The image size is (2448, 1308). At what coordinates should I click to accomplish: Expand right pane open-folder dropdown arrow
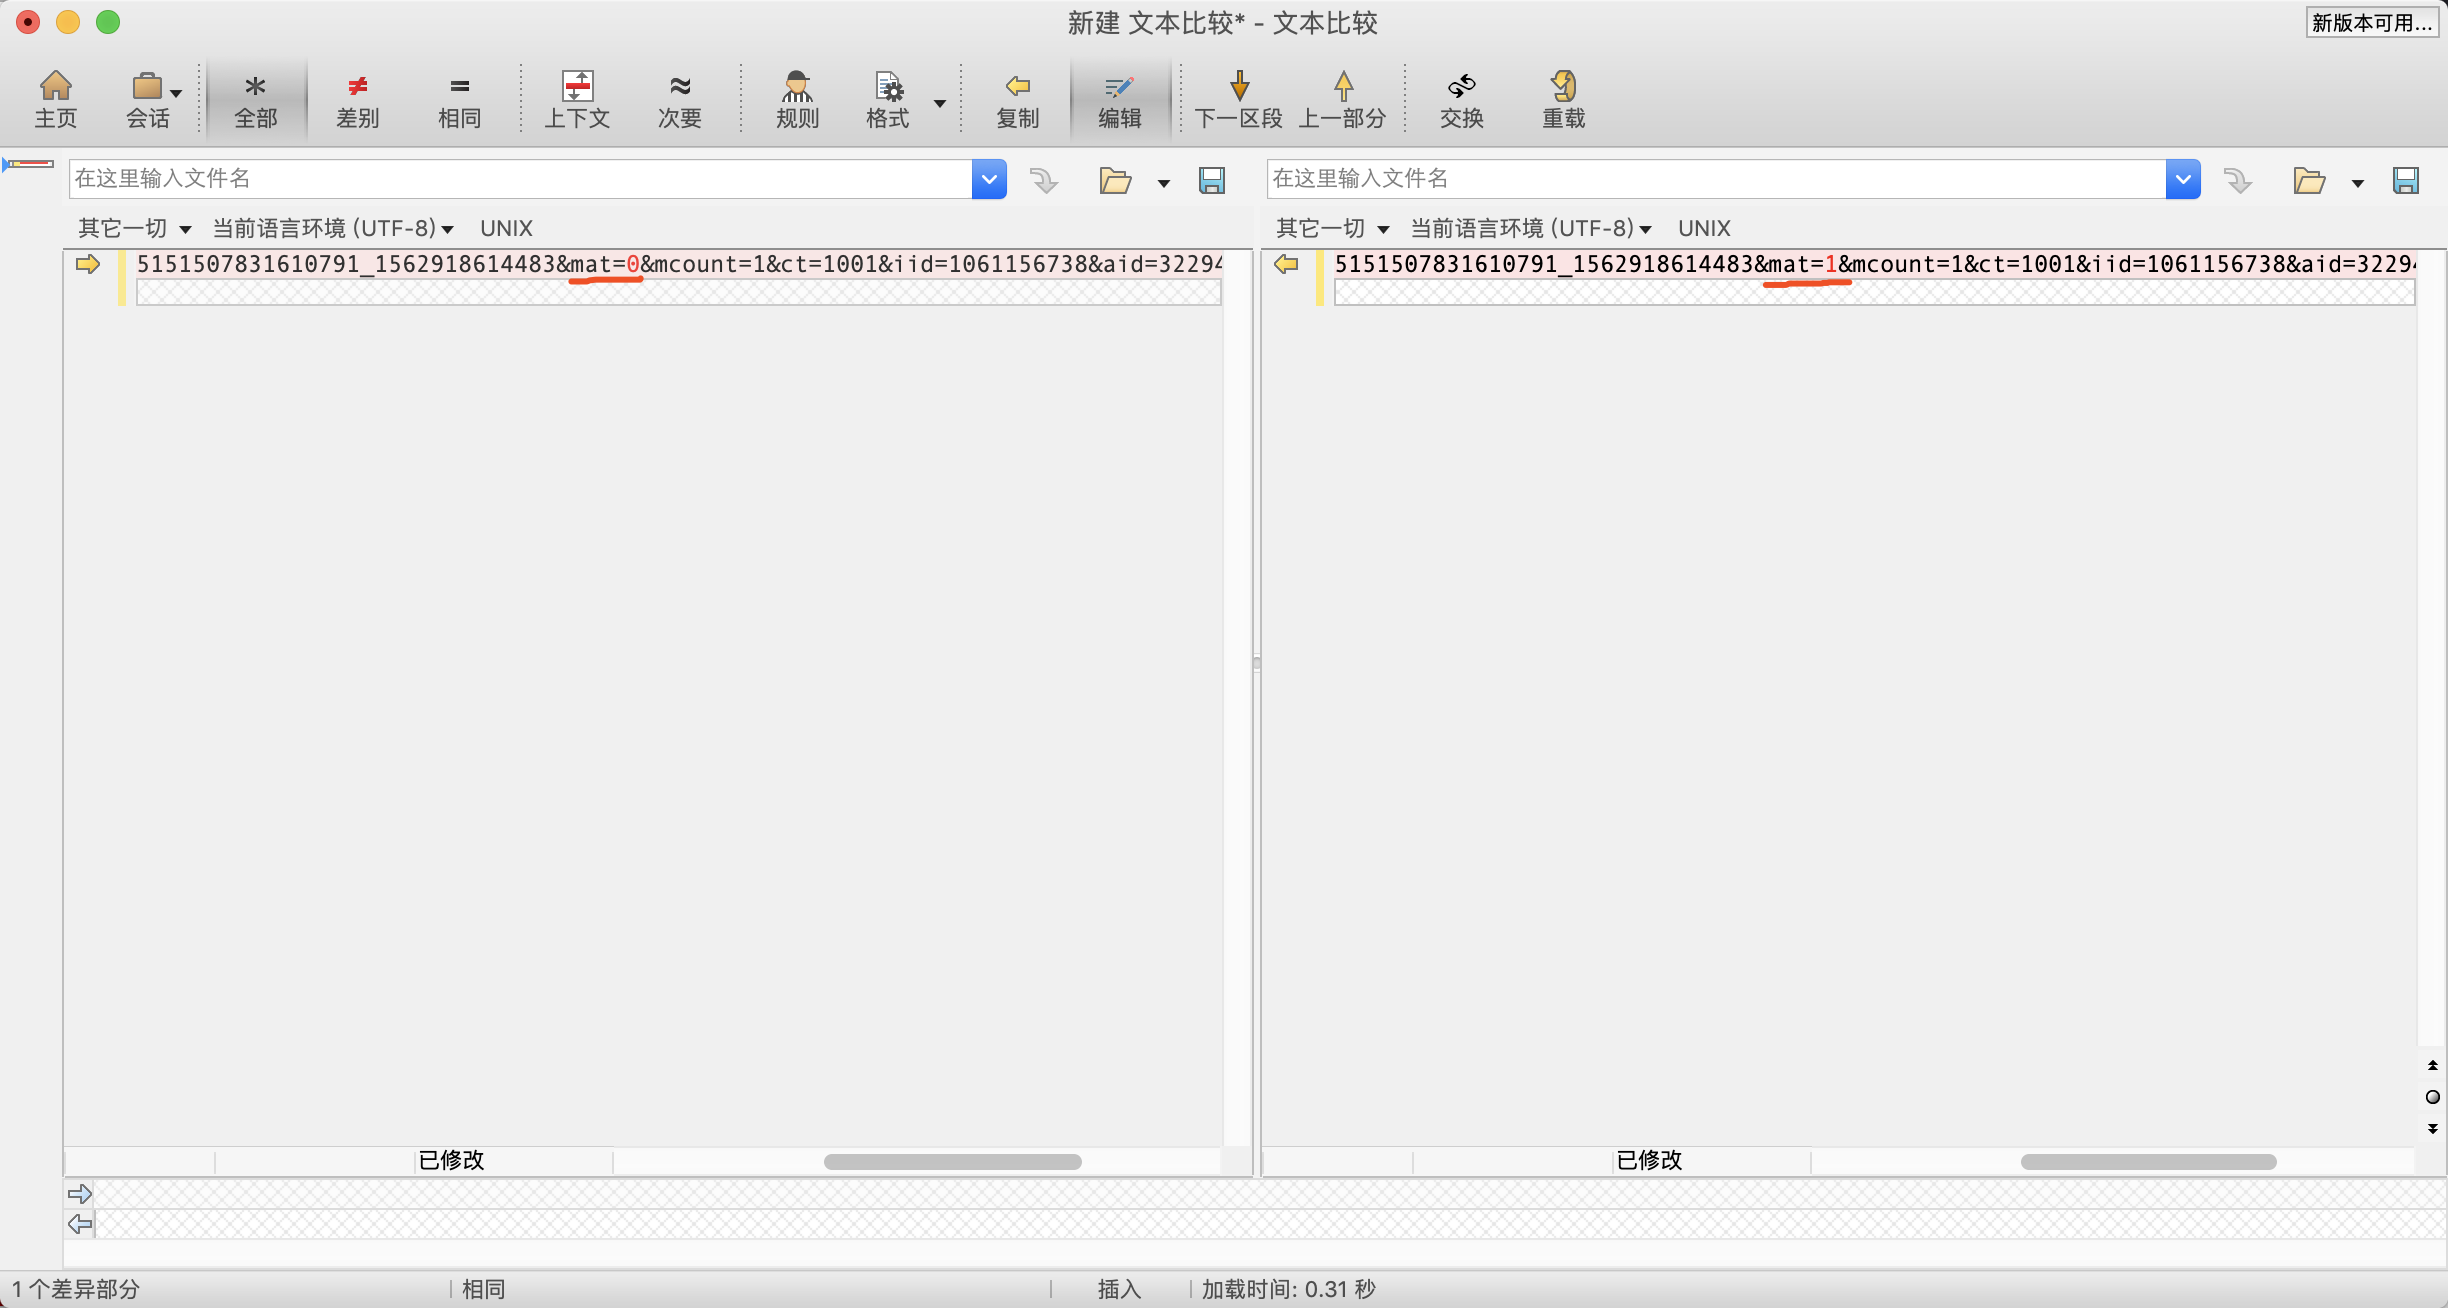(2358, 183)
